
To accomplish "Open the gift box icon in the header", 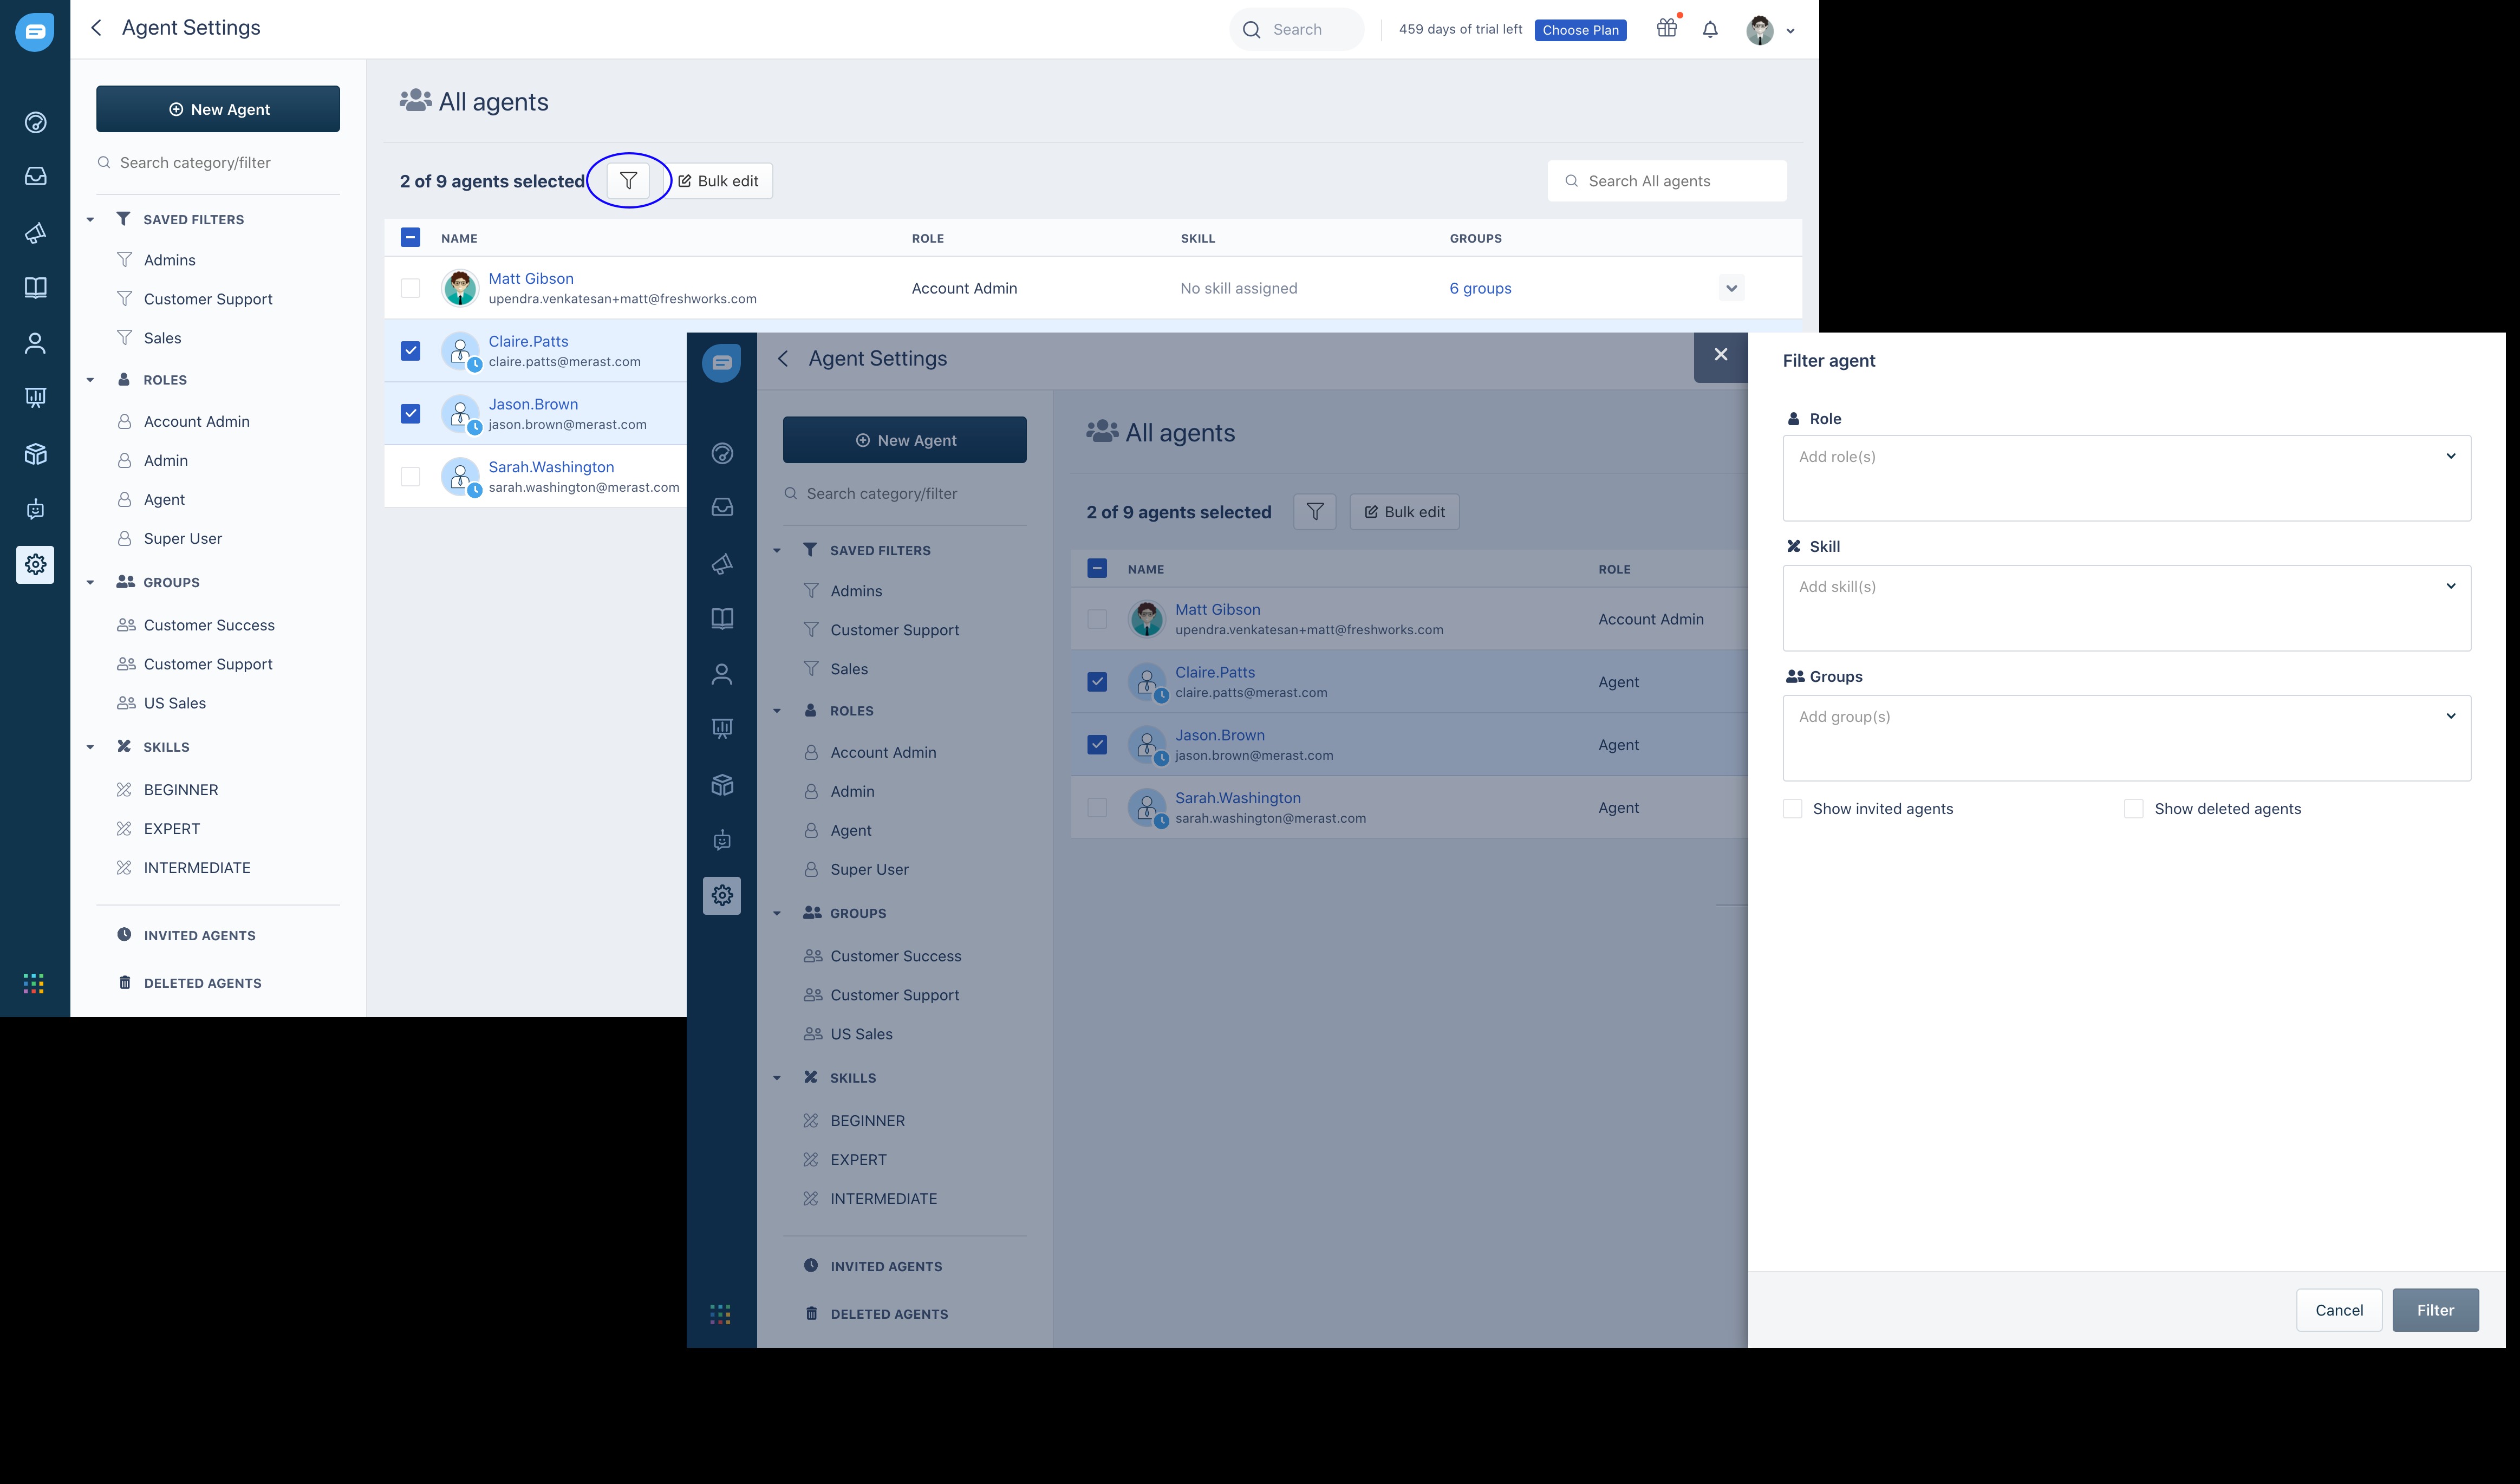I will [1666, 28].
